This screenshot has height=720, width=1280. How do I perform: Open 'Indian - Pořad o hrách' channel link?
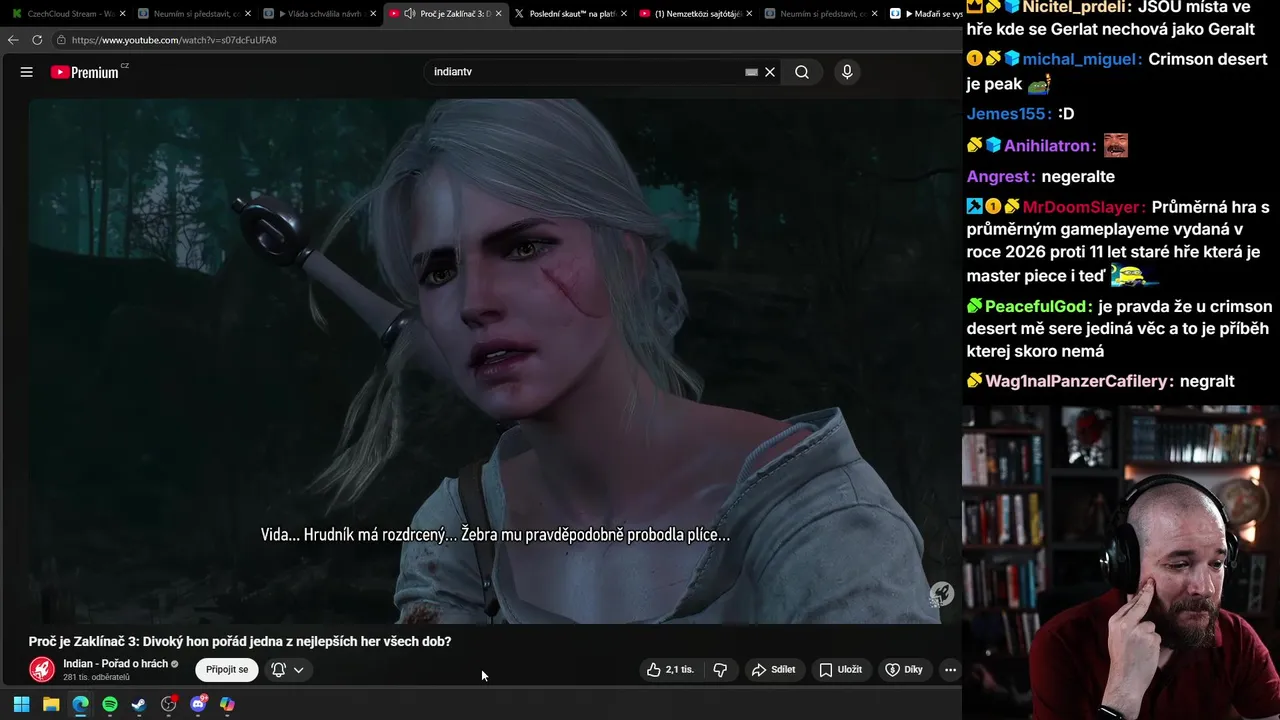tap(115, 664)
